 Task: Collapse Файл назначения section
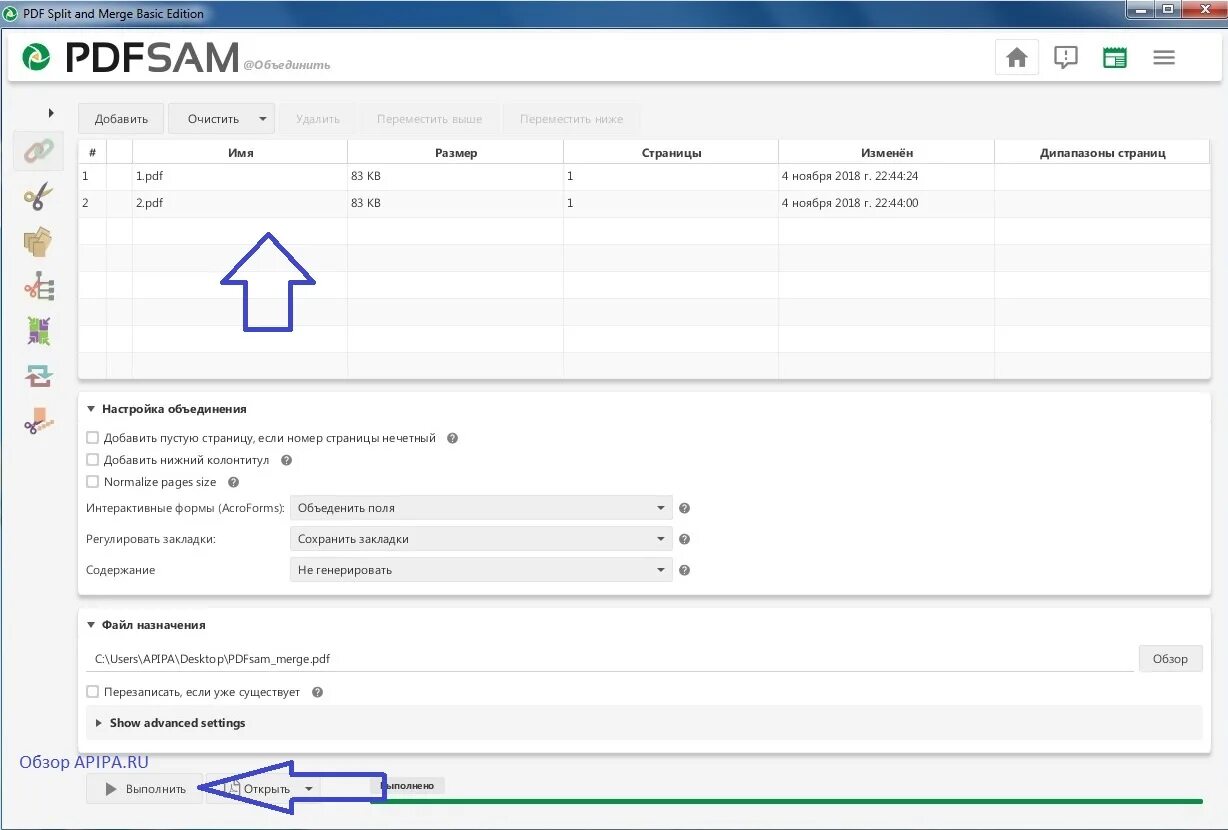[x=91, y=625]
